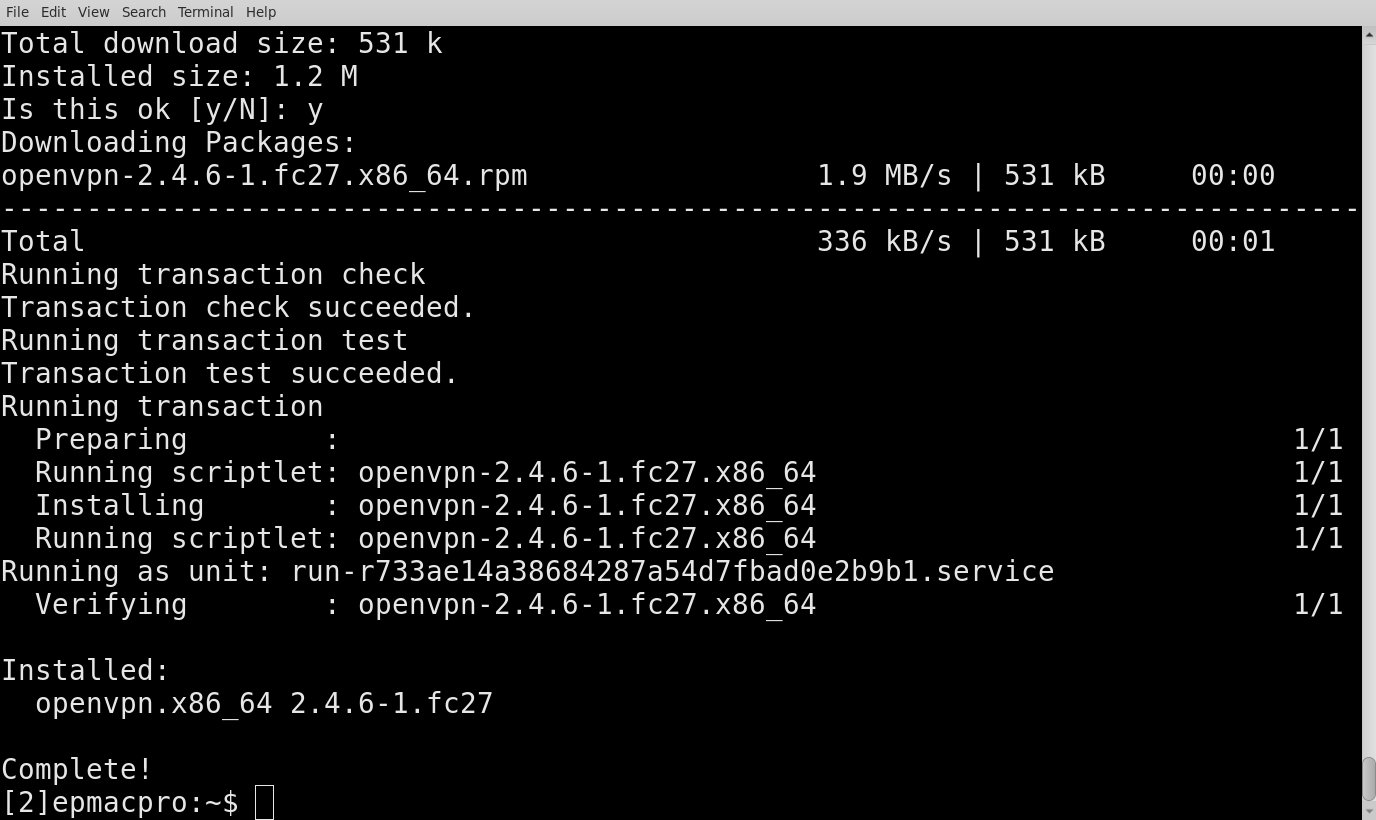
Task: Click the "Total download size: 531 k" line
Action: click(221, 43)
